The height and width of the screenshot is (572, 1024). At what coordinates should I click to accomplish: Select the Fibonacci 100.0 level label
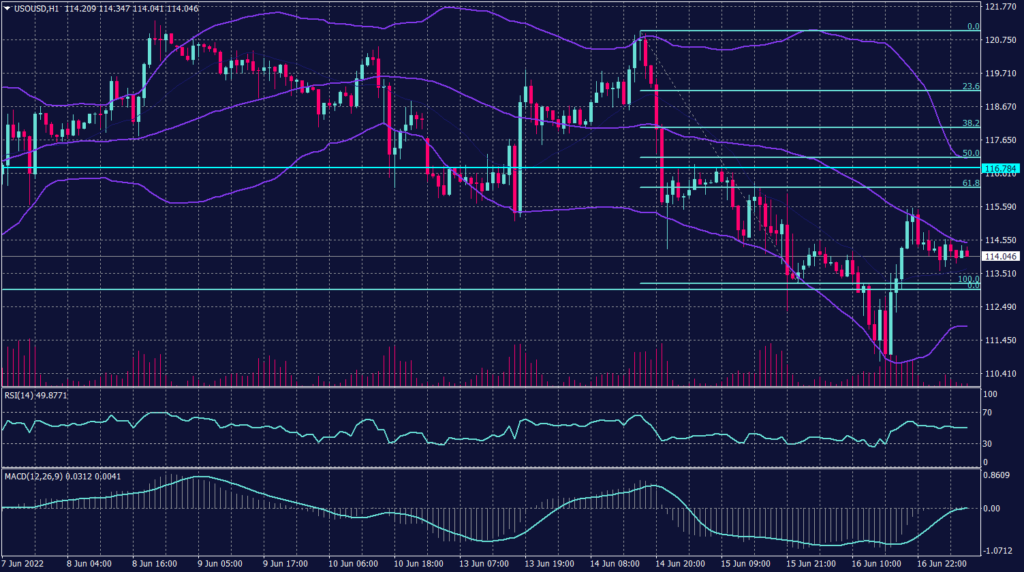pyautogui.click(x=967, y=280)
